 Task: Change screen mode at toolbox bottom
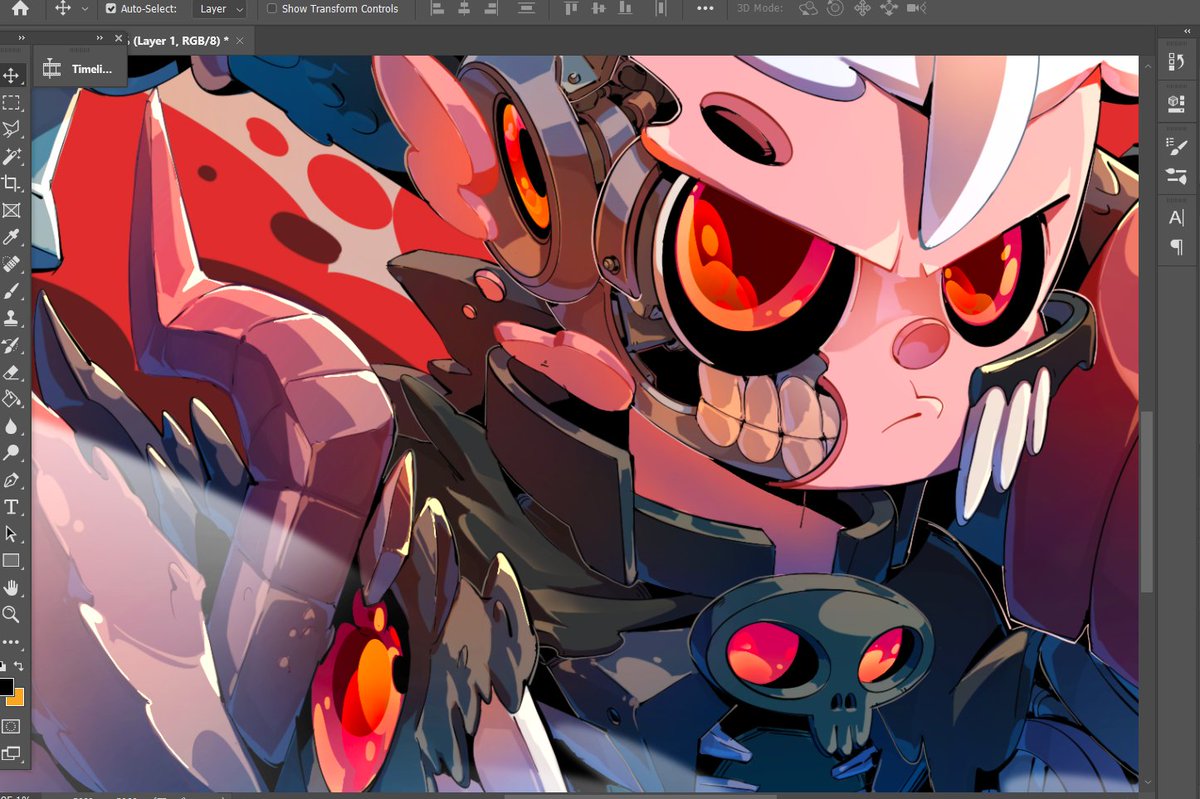point(11,753)
